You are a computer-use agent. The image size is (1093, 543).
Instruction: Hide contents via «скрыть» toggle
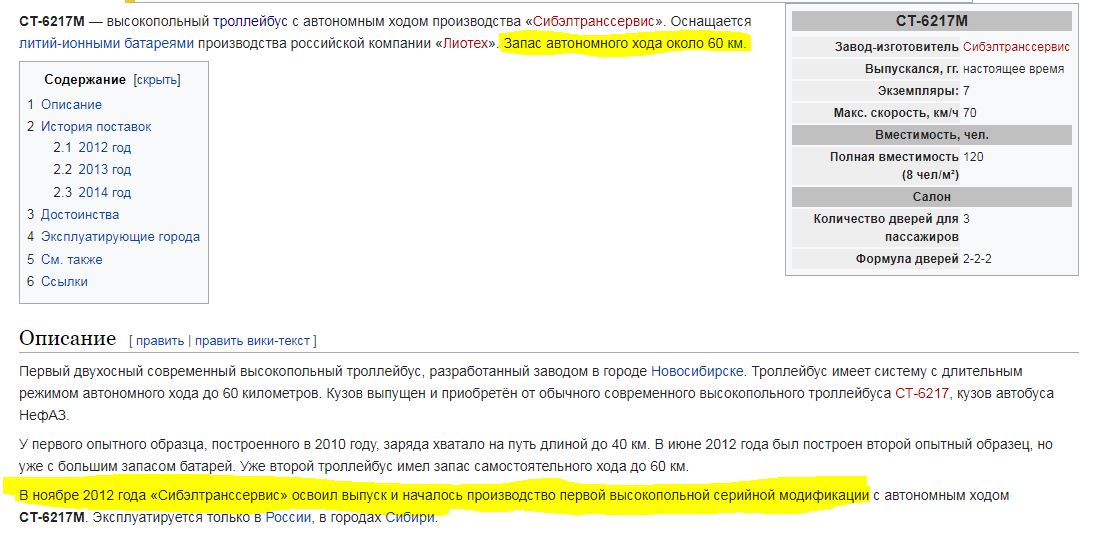tap(157, 79)
